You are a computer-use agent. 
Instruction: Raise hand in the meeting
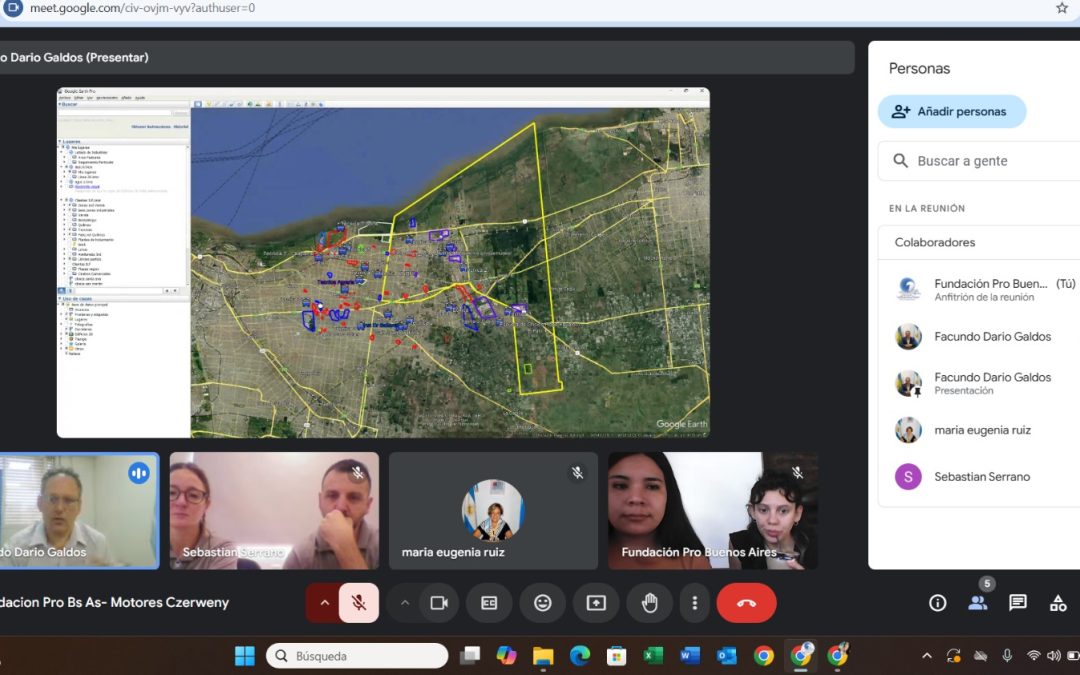click(649, 603)
